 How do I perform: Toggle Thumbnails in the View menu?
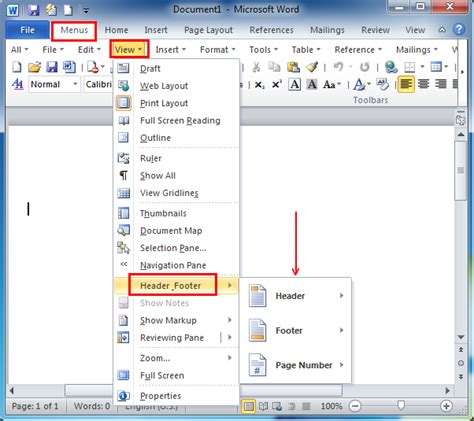pos(177,213)
